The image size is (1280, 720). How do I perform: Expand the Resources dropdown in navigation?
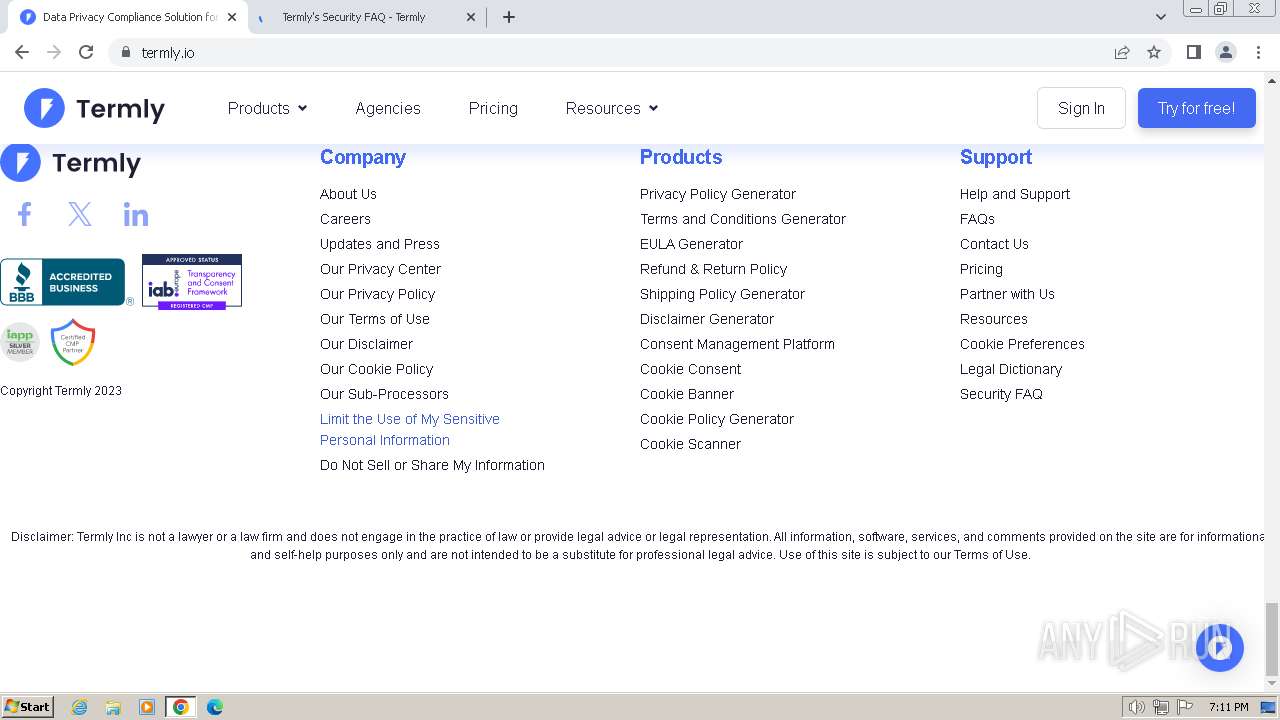[x=612, y=108]
